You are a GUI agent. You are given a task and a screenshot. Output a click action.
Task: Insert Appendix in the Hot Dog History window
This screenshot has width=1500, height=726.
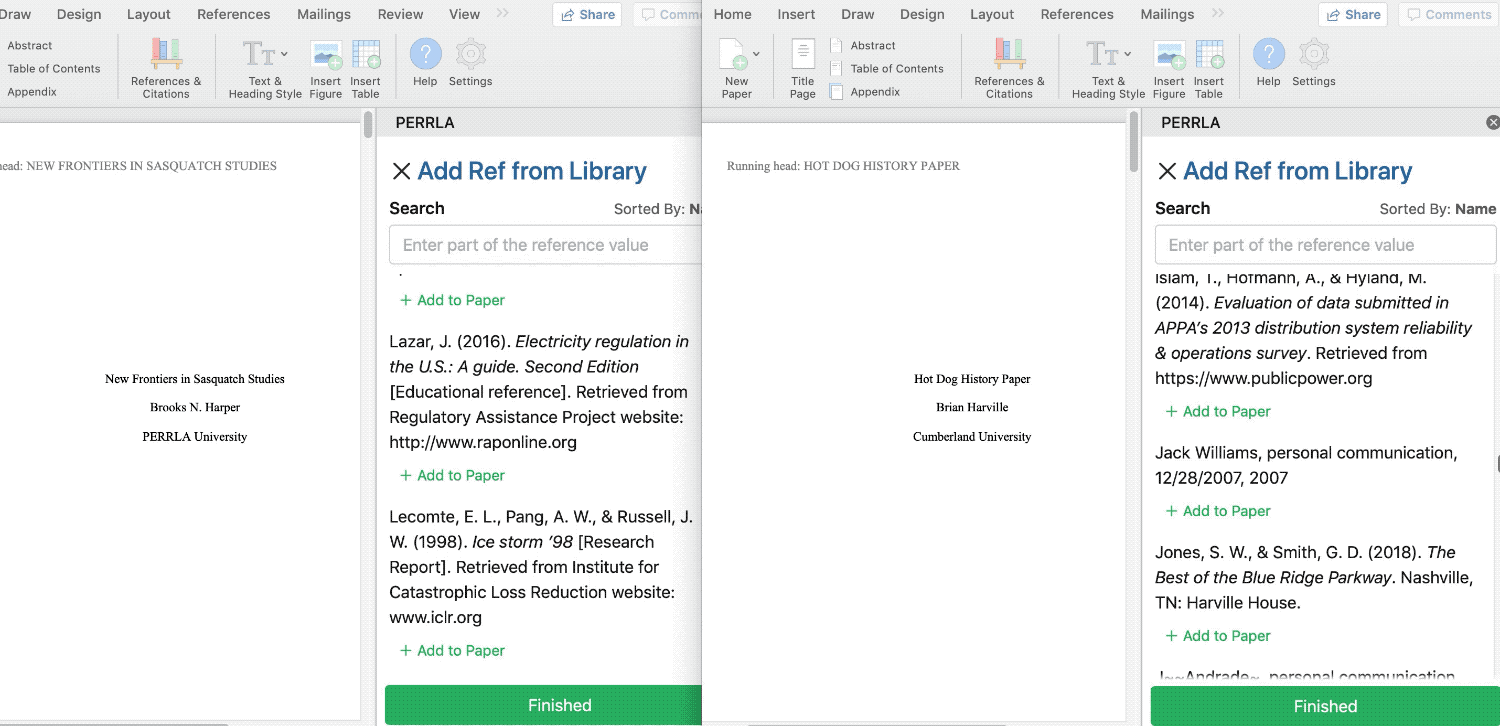click(865, 92)
